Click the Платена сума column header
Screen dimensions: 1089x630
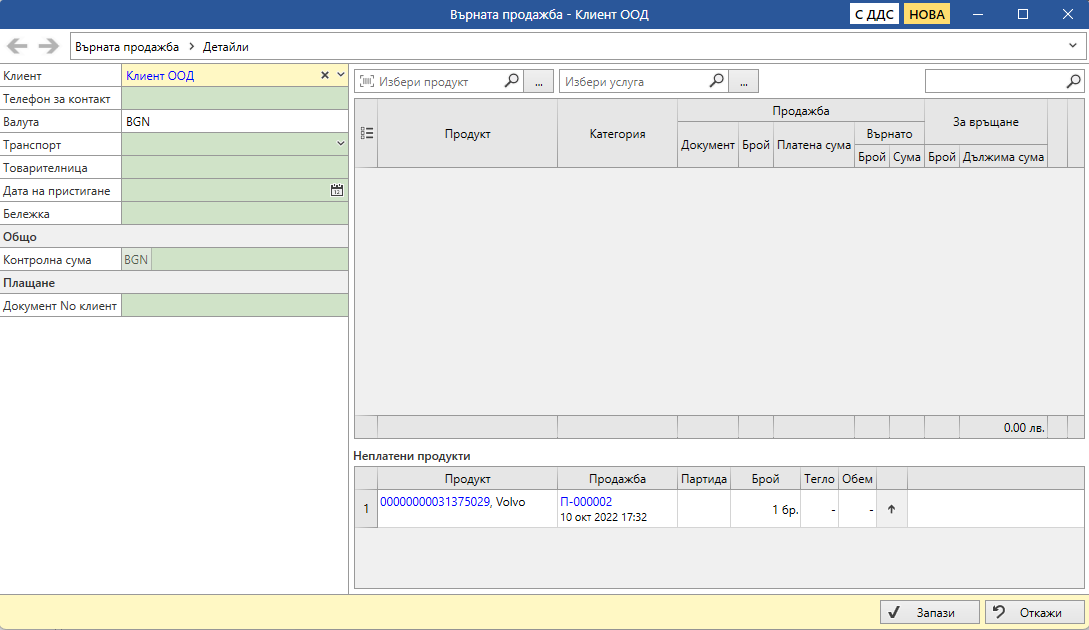(814, 144)
